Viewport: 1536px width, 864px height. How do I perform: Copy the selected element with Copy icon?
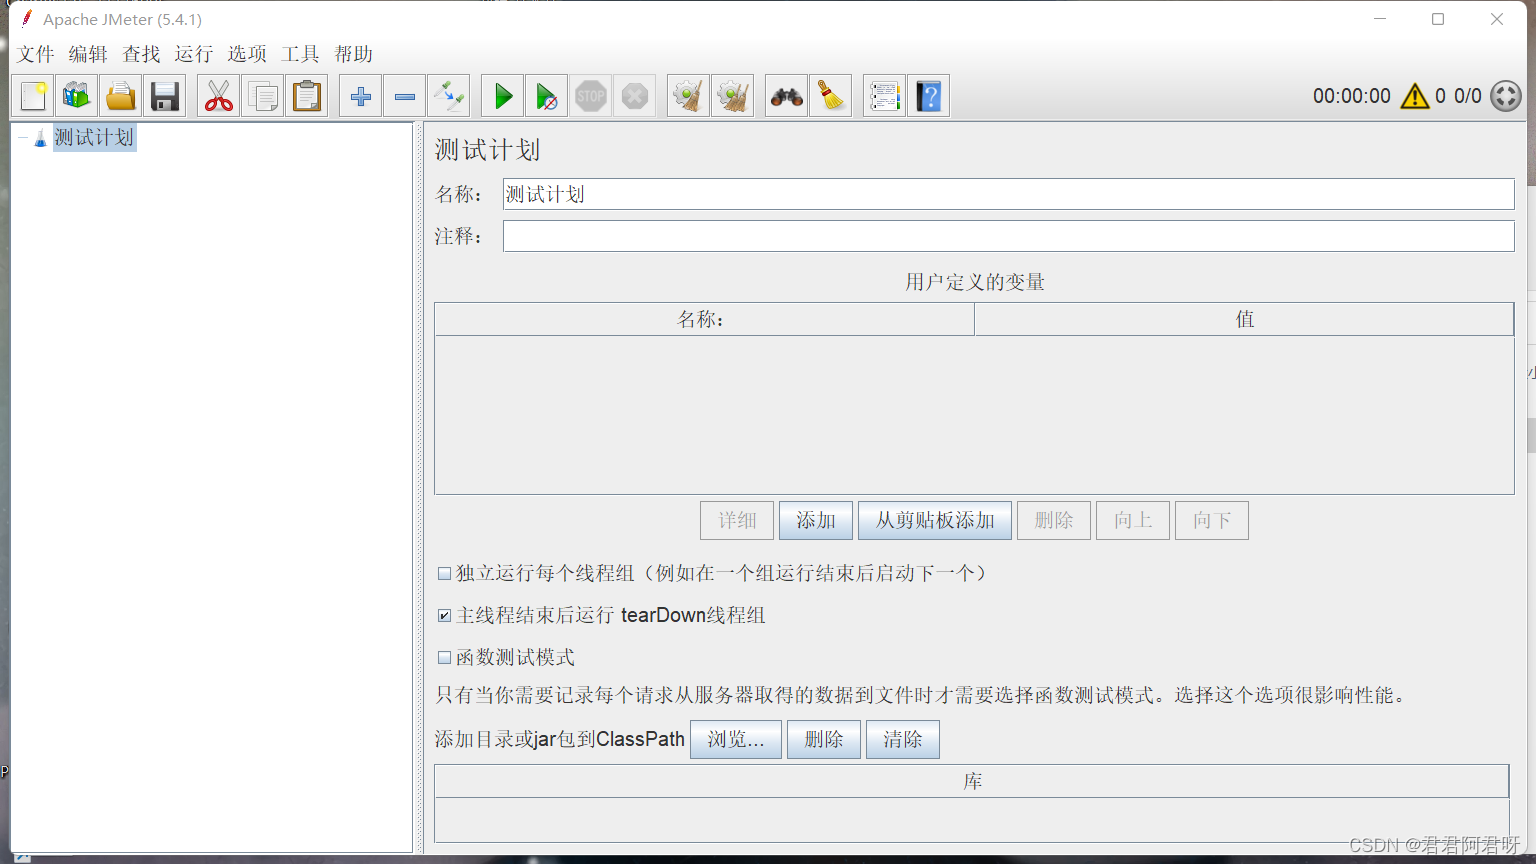262,96
